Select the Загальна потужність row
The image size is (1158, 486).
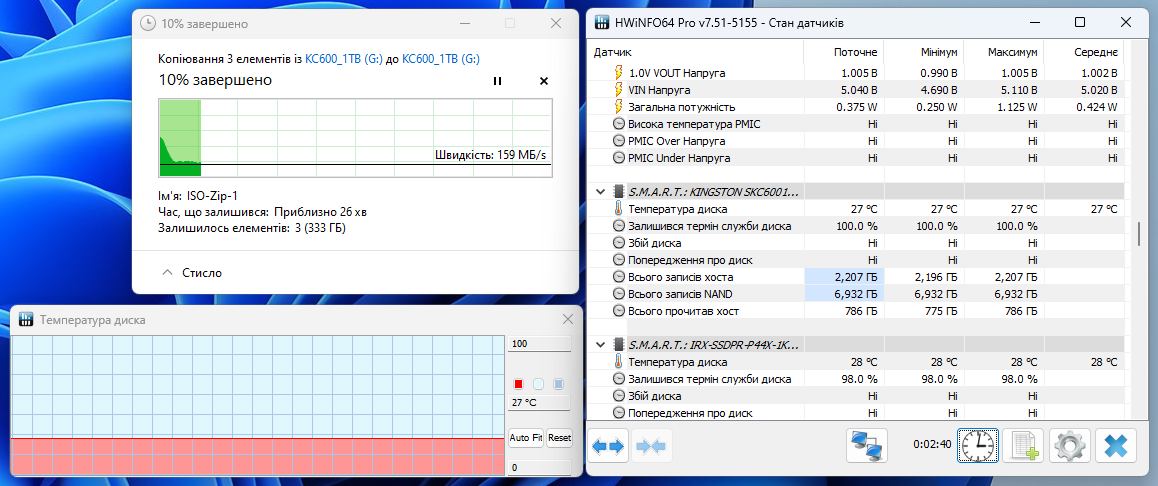pos(858,107)
